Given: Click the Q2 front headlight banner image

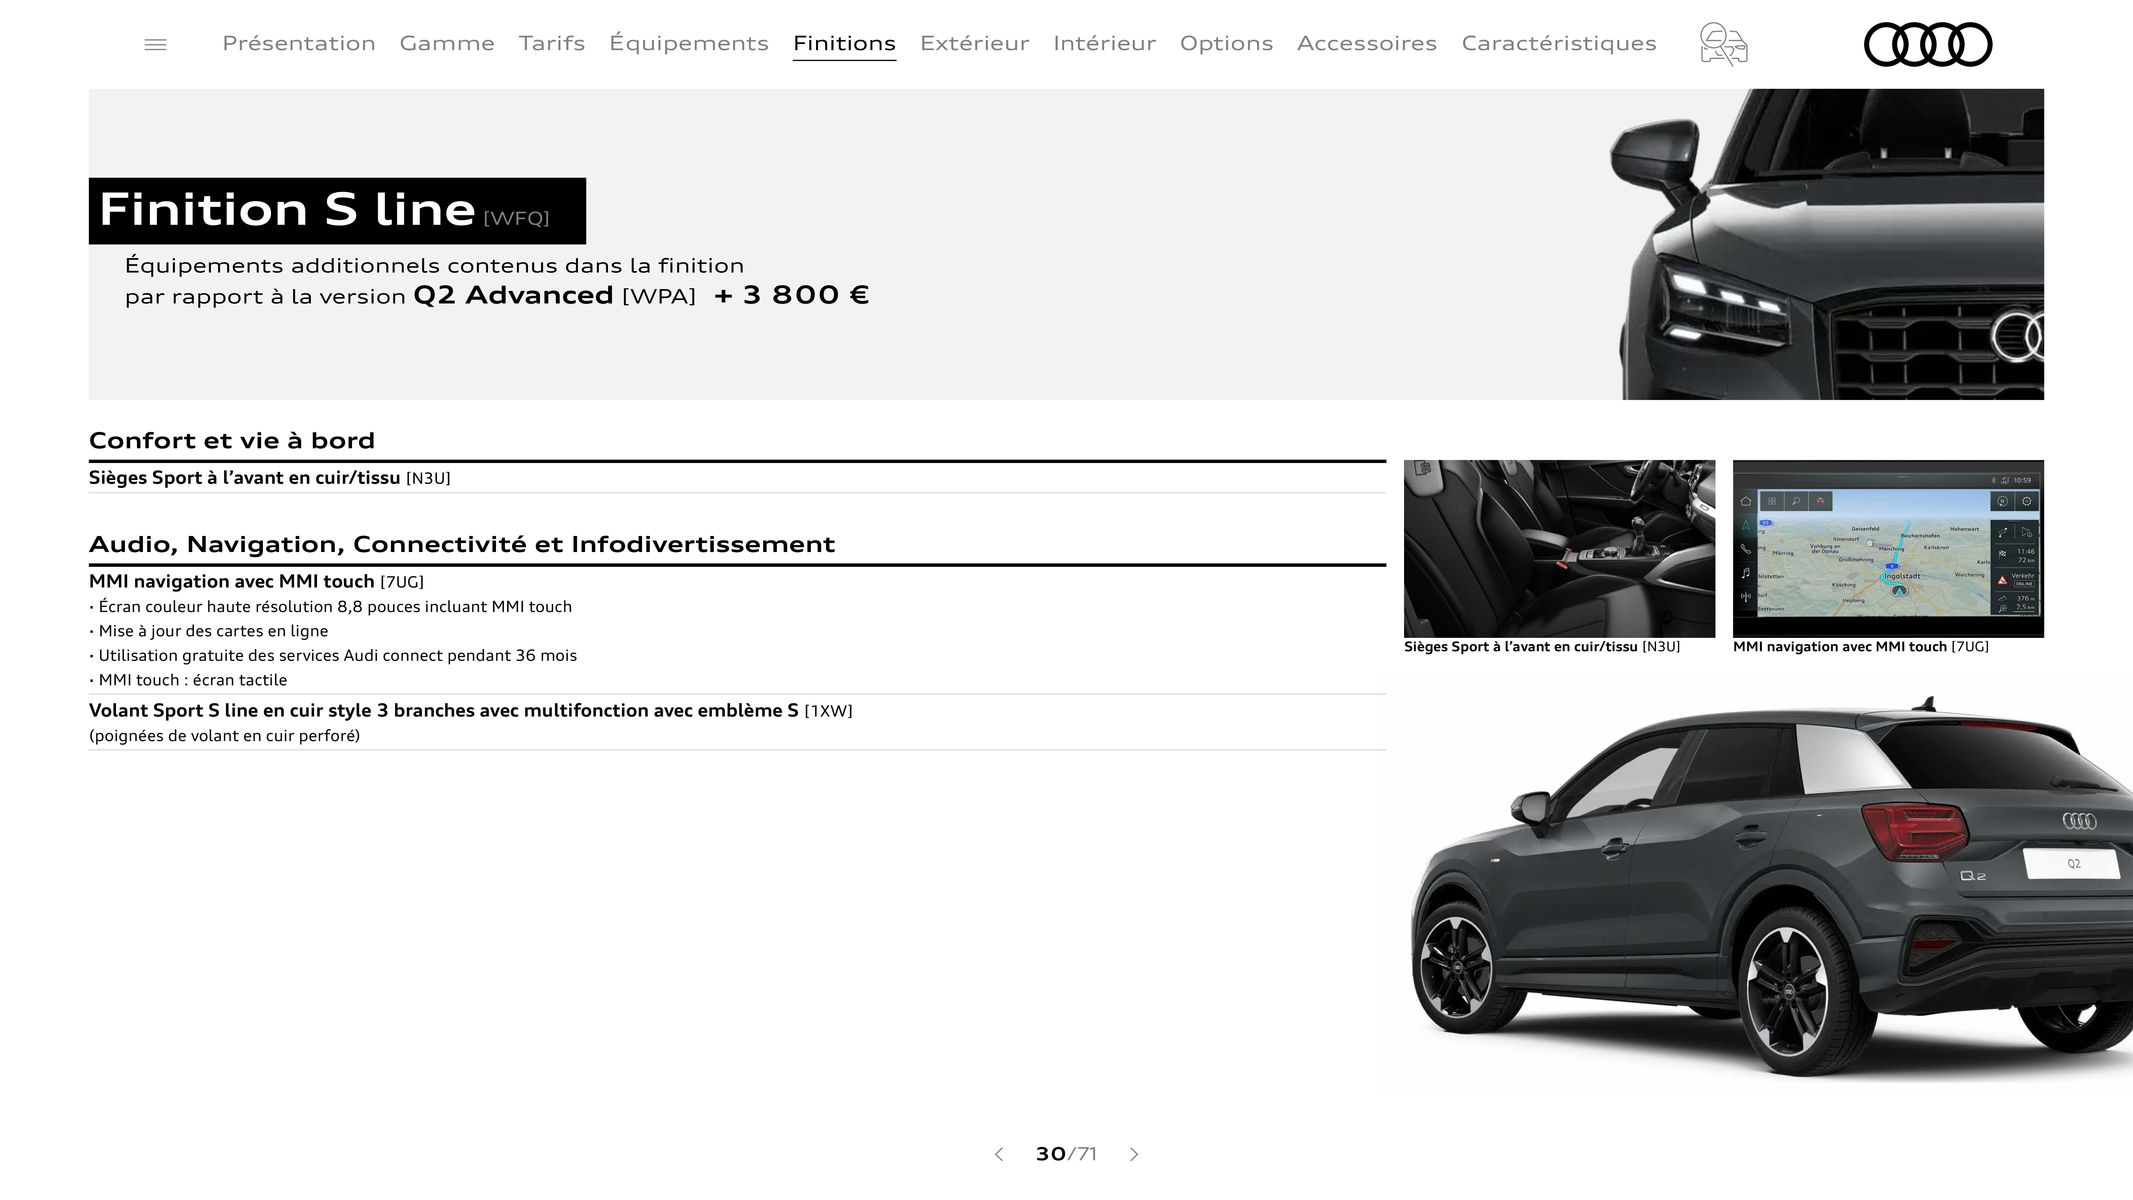Looking at the screenshot, I should coord(1826,244).
